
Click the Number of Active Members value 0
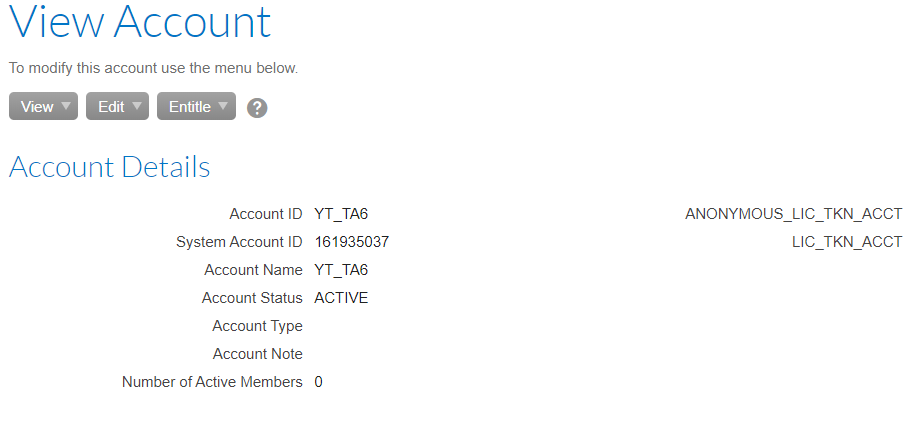pyautogui.click(x=318, y=382)
